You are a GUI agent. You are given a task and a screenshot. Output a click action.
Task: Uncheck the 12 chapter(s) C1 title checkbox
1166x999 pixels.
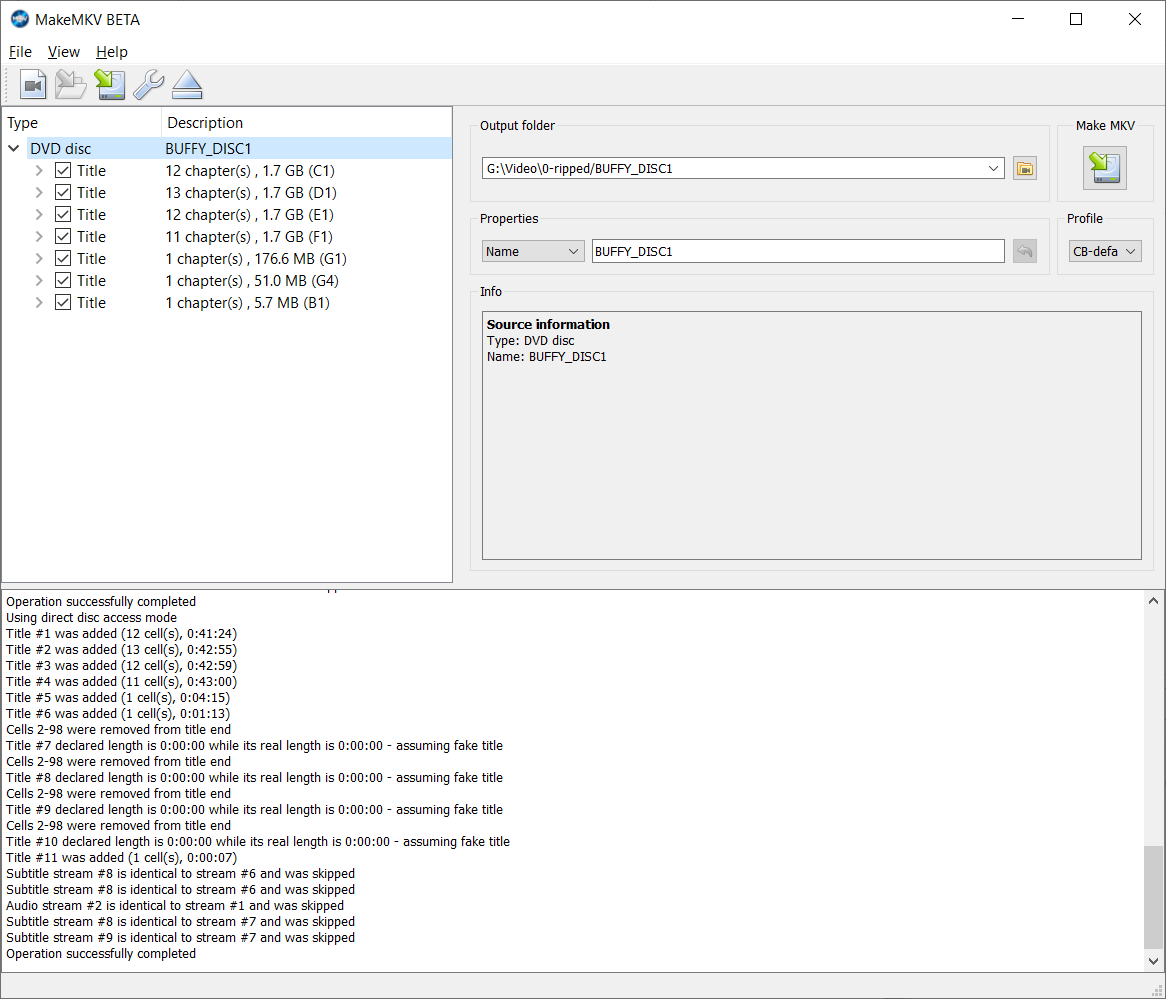point(63,171)
